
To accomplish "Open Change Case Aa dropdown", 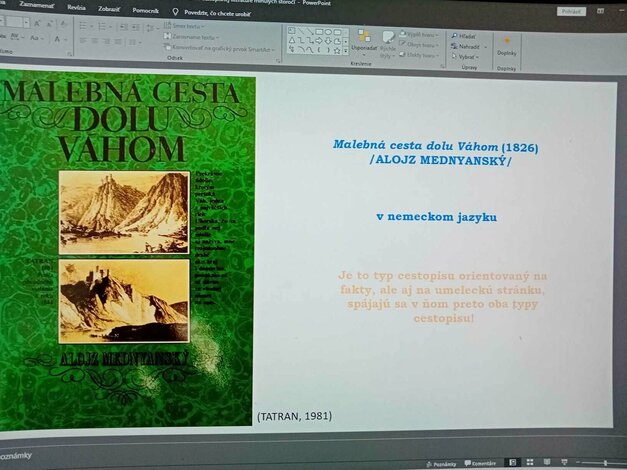I will [36, 38].
